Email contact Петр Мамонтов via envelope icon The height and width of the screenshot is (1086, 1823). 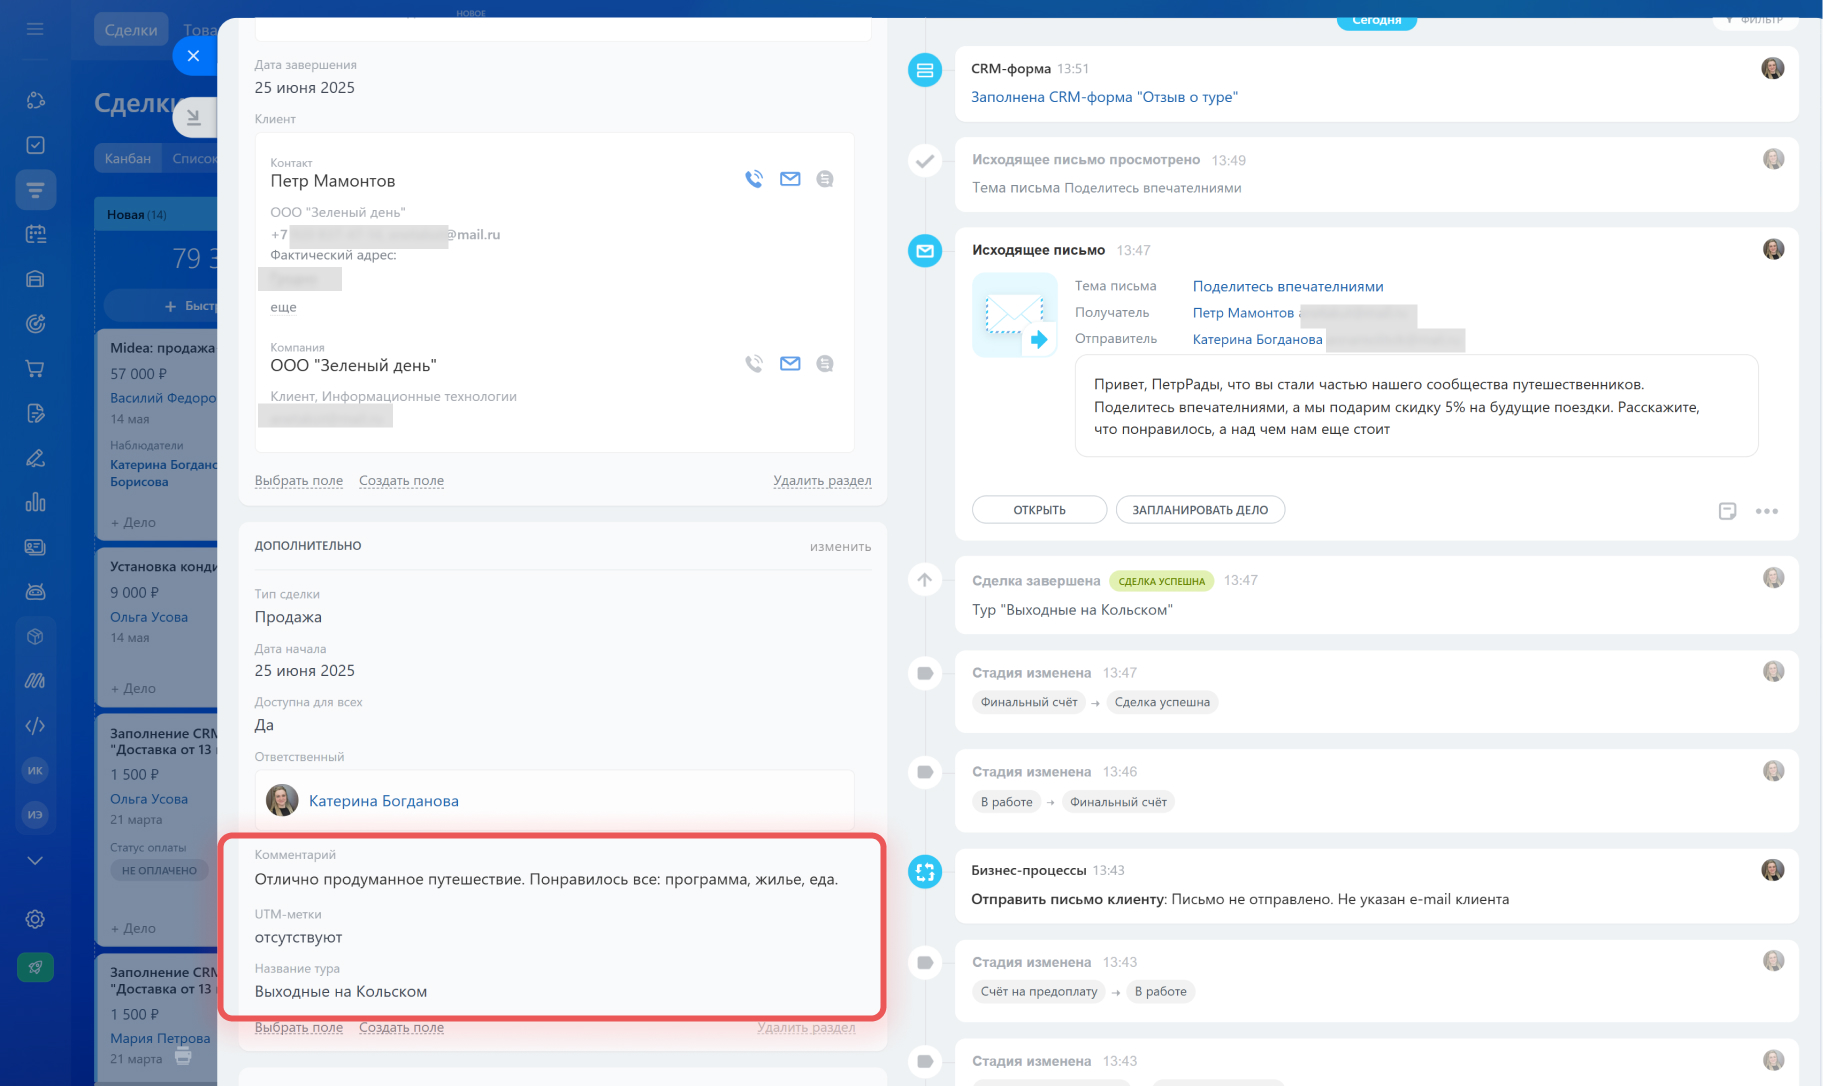(790, 179)
